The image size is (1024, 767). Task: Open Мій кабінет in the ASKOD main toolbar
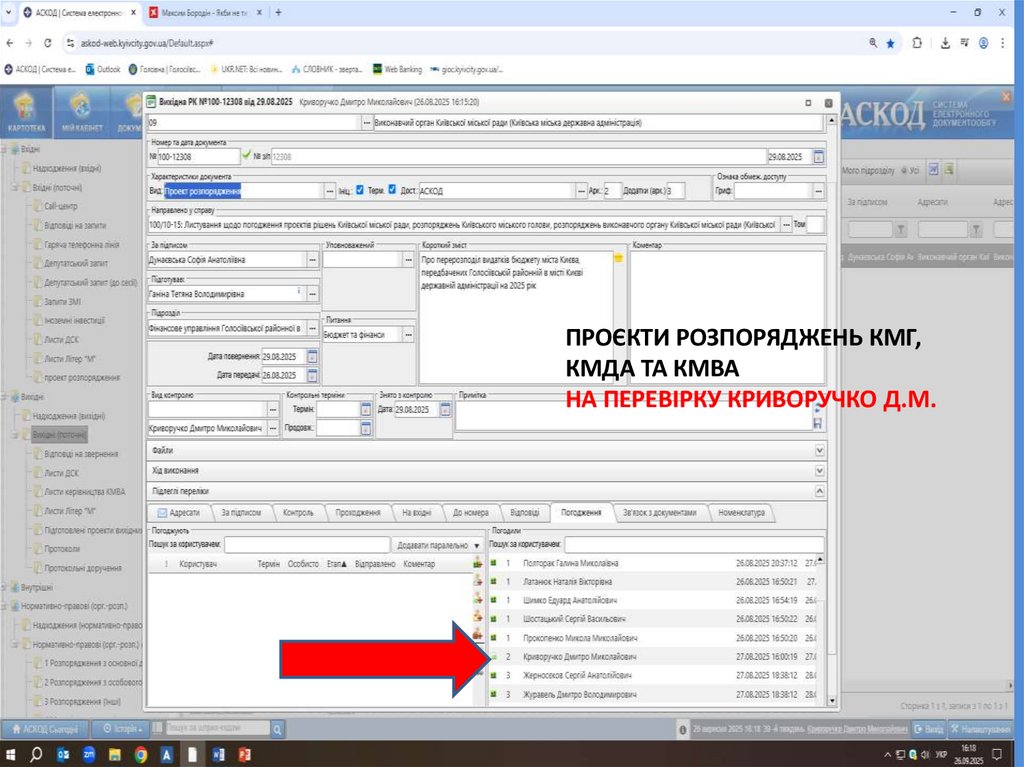(x=82, y=112)
